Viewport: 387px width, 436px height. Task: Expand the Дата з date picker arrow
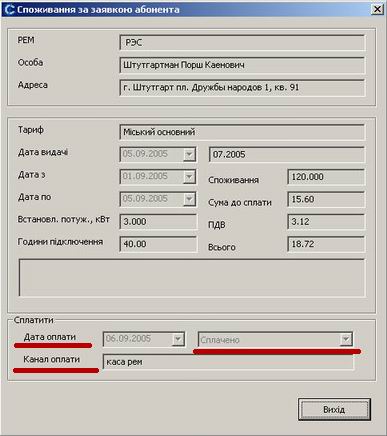(x=189, y=177)
